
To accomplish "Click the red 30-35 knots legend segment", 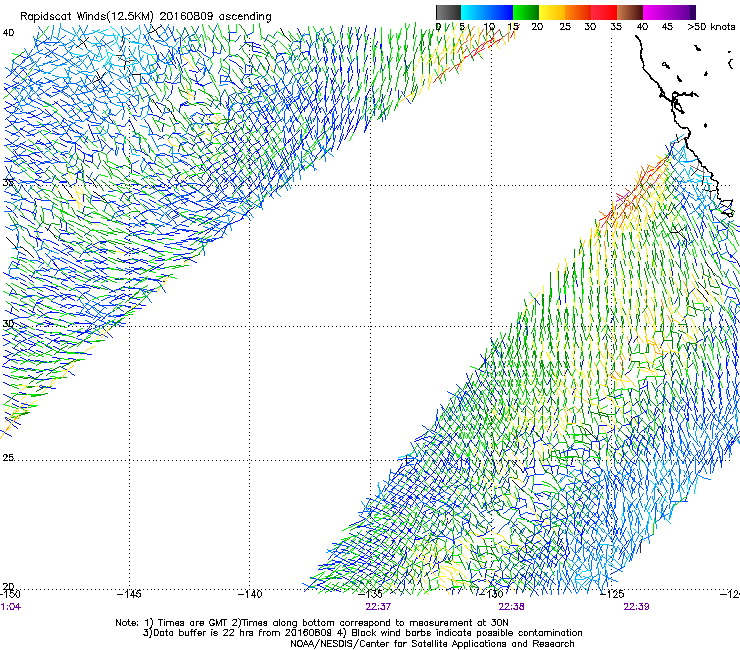I will click(x=604, y=12).
